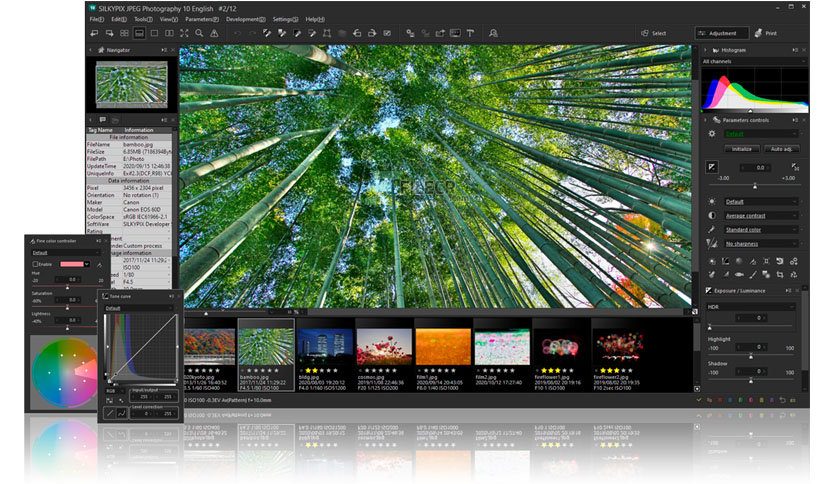Open Default preset dropdown in Fine color controller

point(66,253)
